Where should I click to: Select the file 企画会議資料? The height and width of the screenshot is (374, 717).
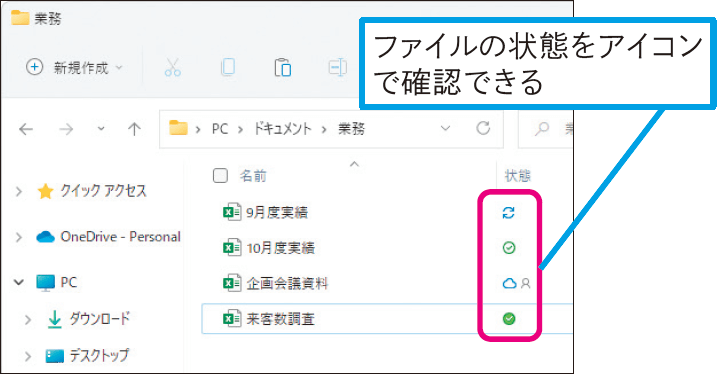287,283
